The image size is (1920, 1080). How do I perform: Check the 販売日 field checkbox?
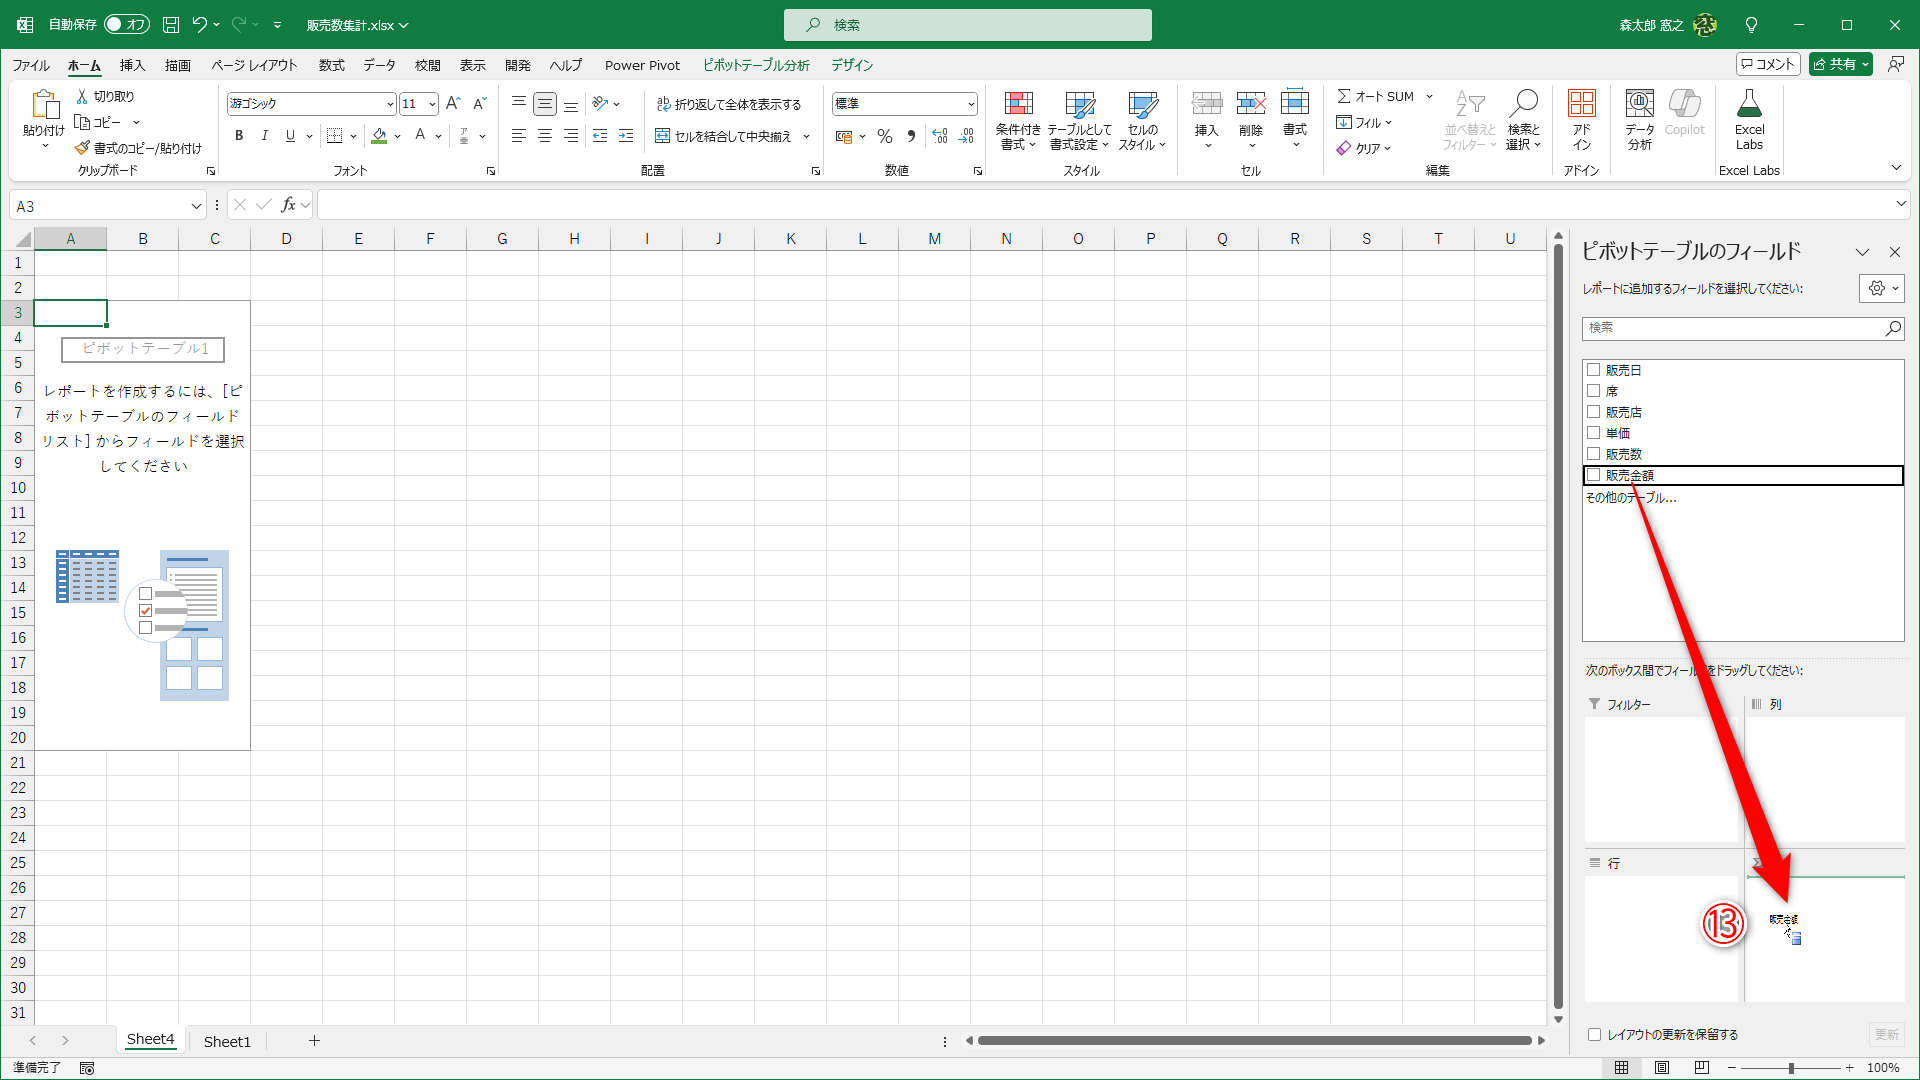click(x=1594, y=370)
